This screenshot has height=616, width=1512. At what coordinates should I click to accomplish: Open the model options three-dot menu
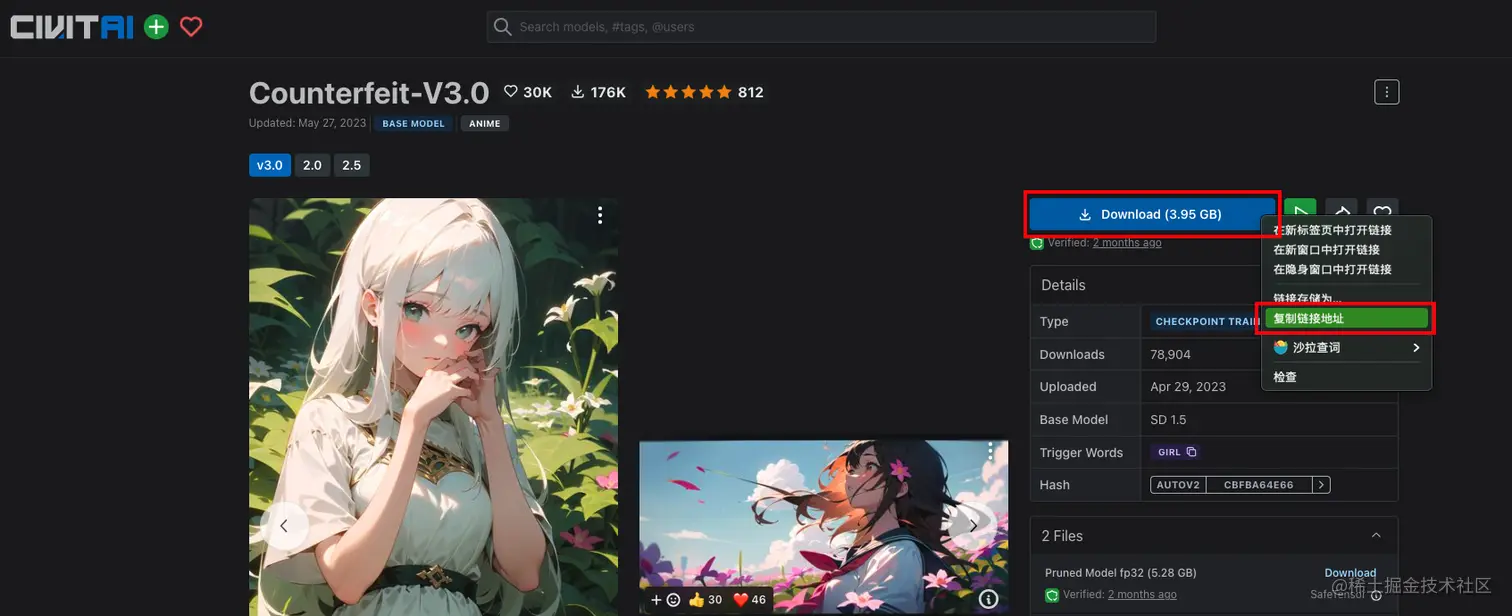1386,92
